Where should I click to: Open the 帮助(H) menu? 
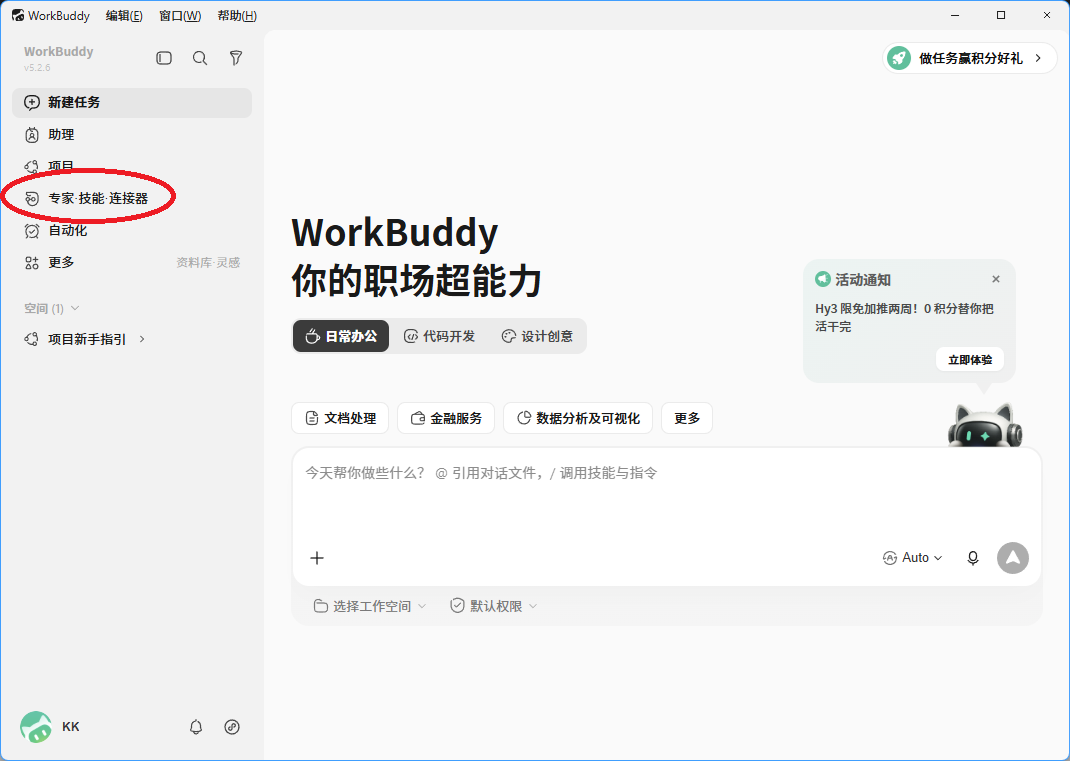[237, 16]
